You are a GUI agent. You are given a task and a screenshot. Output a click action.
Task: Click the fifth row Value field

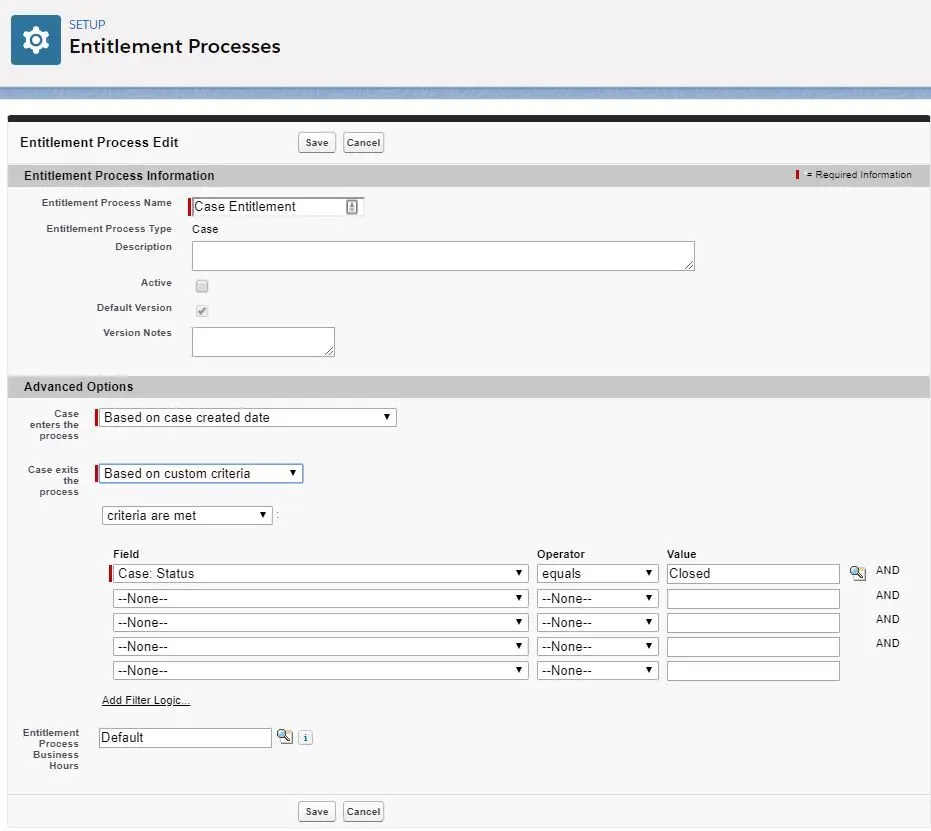tap(753, 671)
